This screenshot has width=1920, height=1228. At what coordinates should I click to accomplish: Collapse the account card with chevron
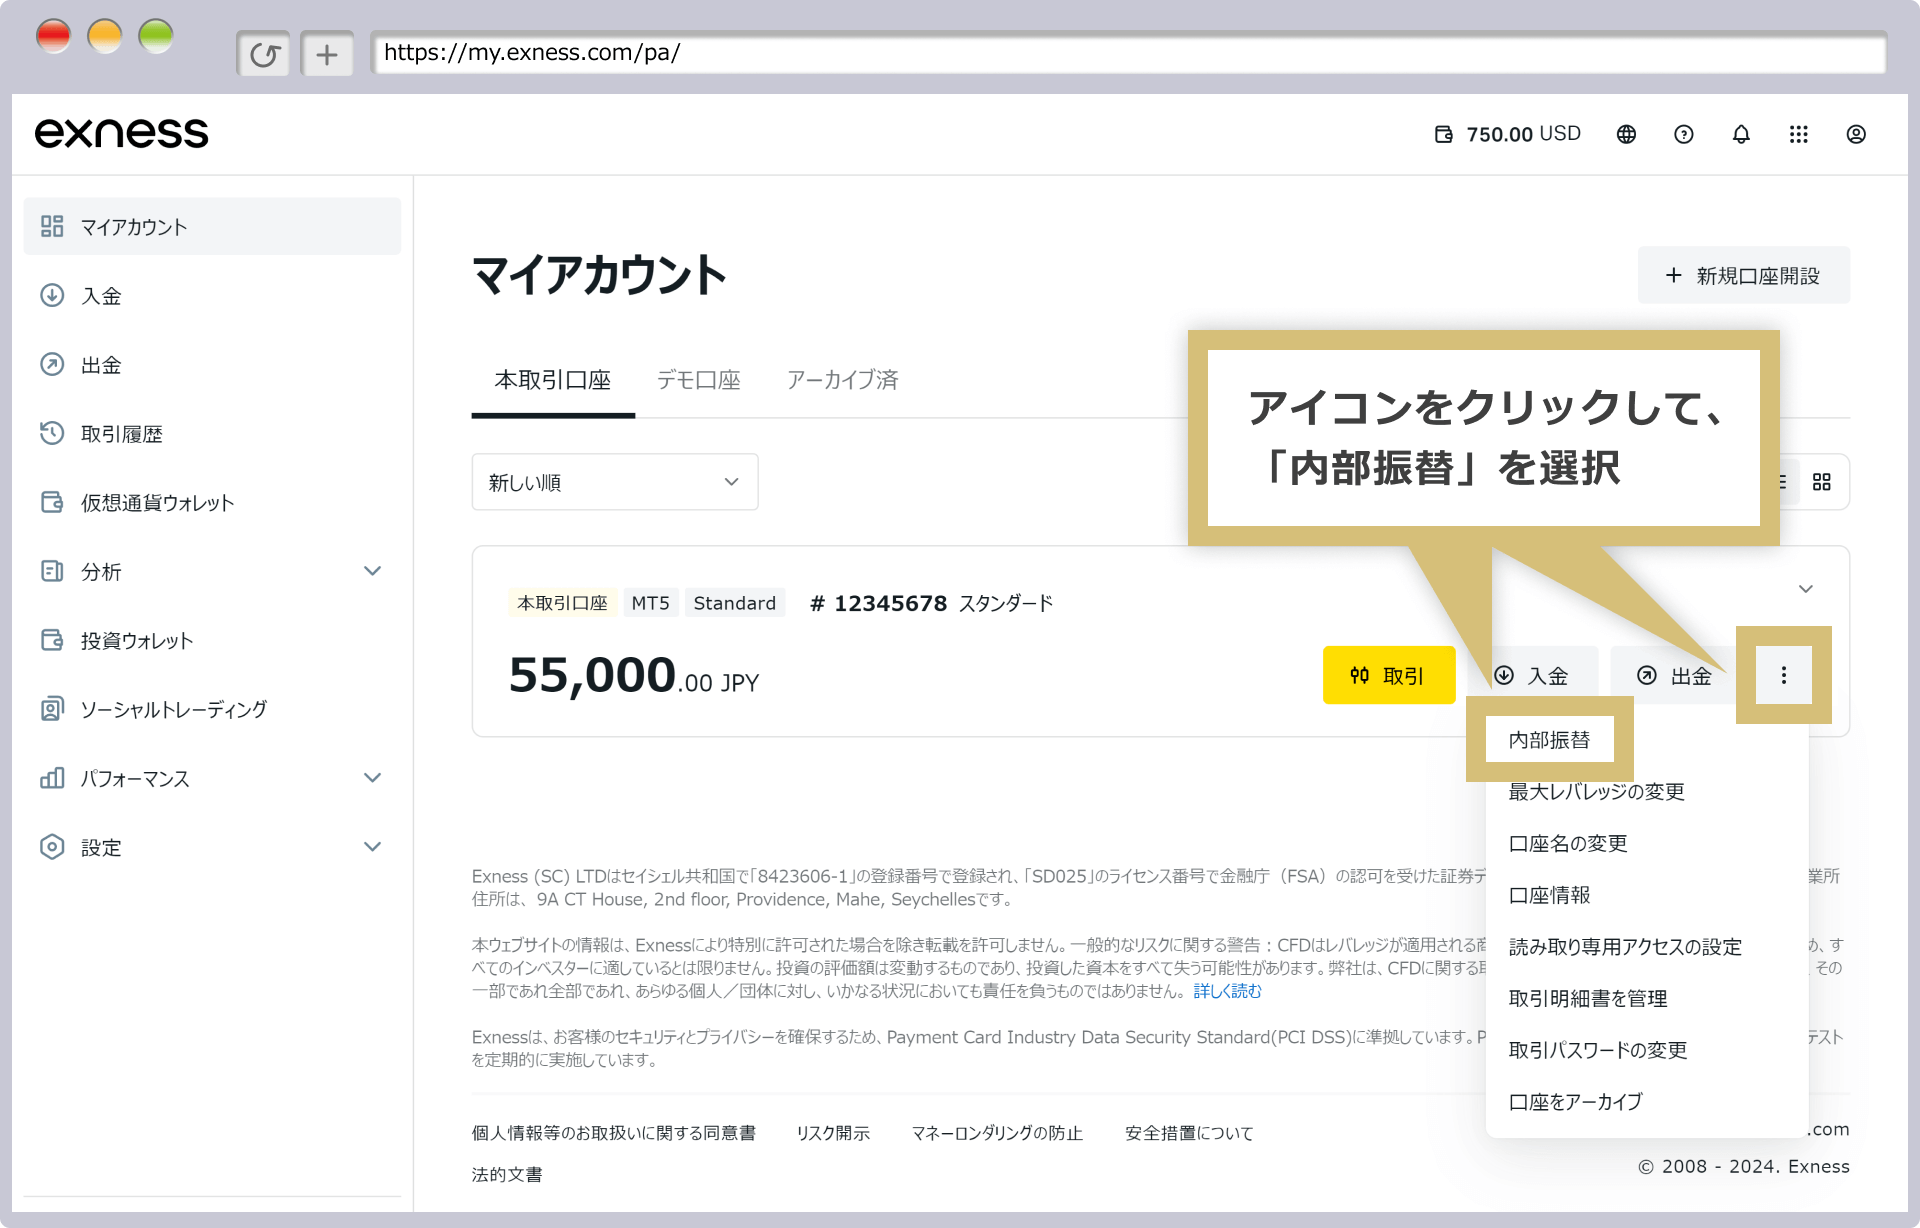1806,589
